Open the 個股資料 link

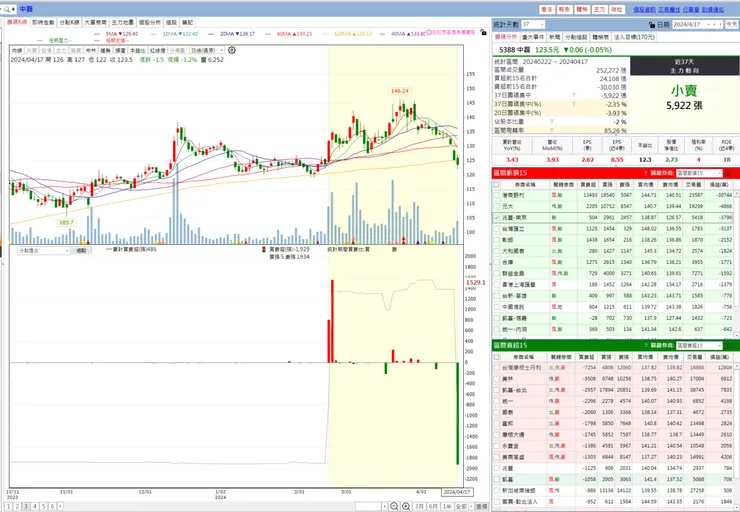pyautogui.click(x=644, y=9)
